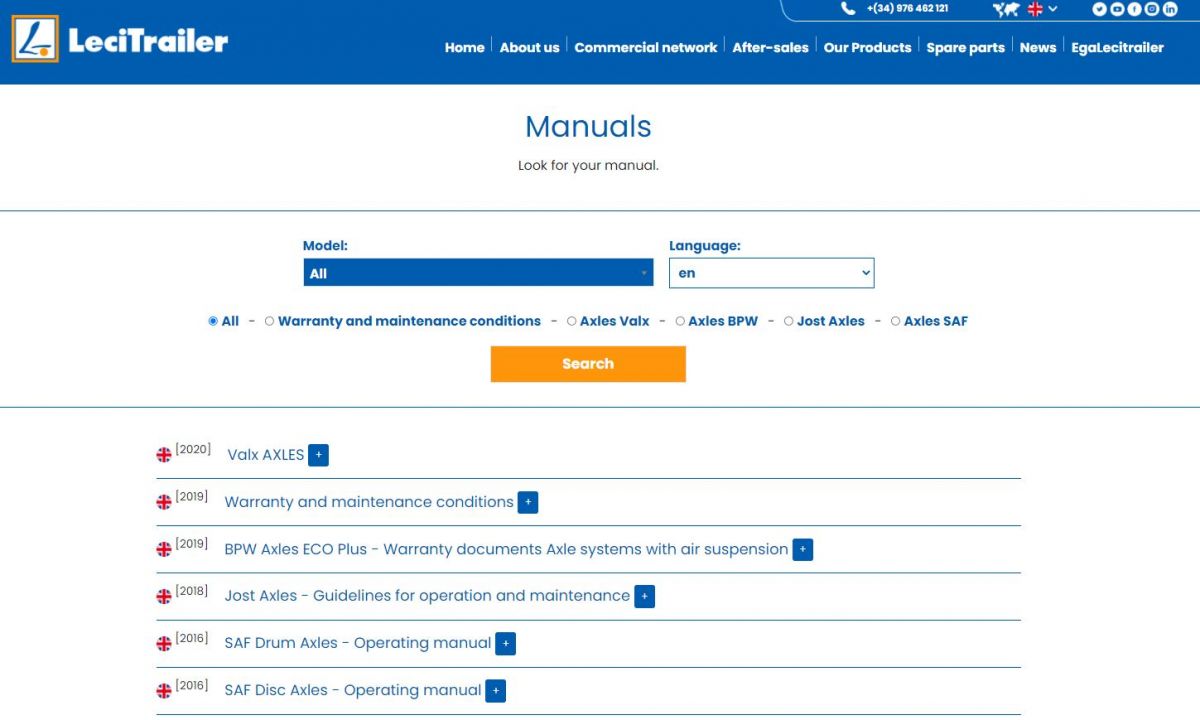Select the Axles Valx radio option
Screen dimensions: 1200x720
tap(571, 321)
